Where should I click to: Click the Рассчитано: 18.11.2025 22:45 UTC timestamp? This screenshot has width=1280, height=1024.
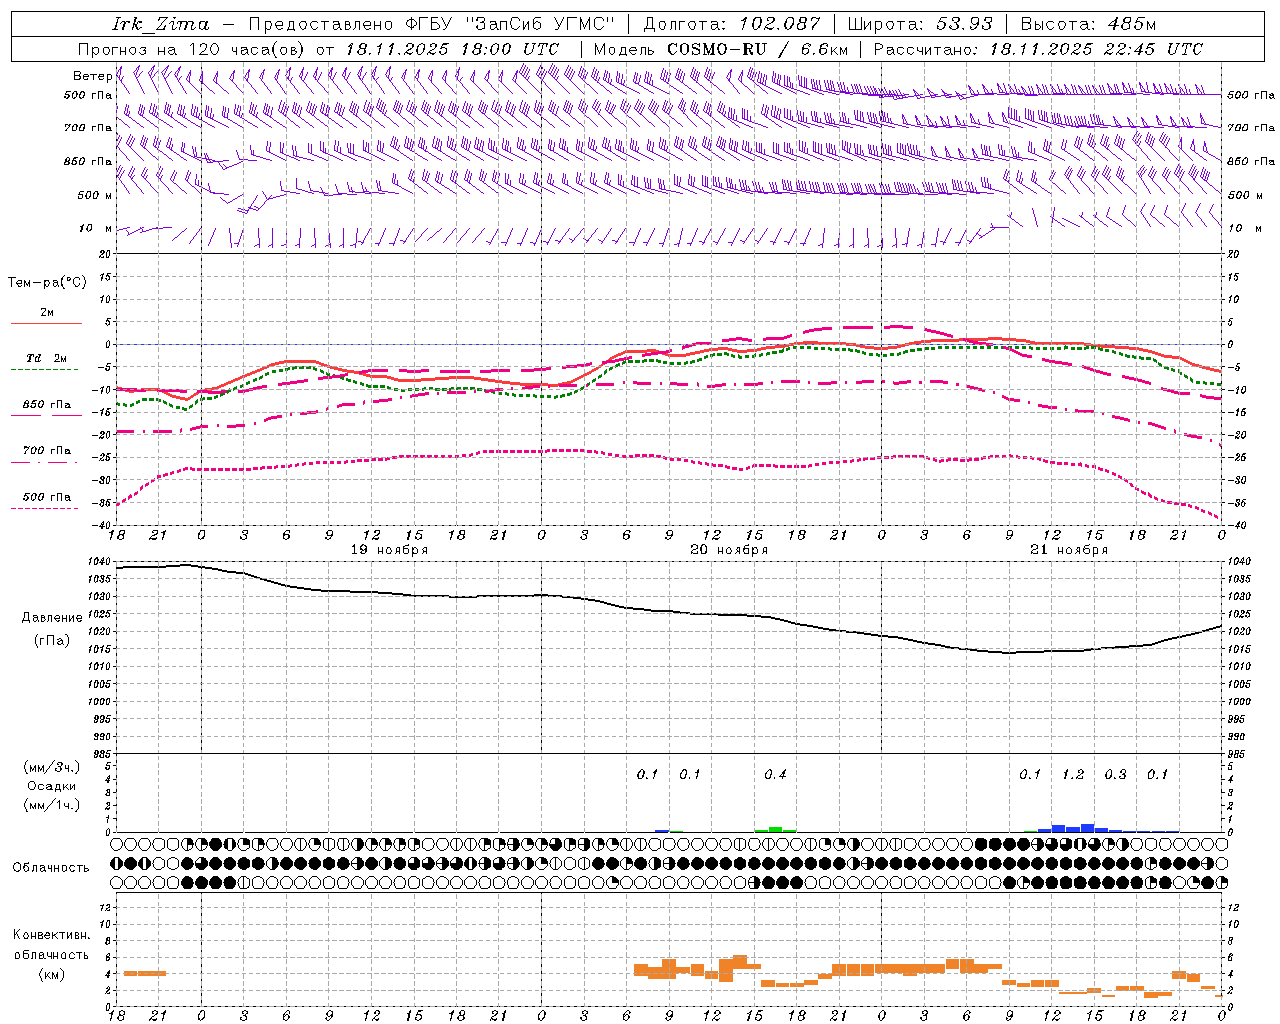(1038, 49)
